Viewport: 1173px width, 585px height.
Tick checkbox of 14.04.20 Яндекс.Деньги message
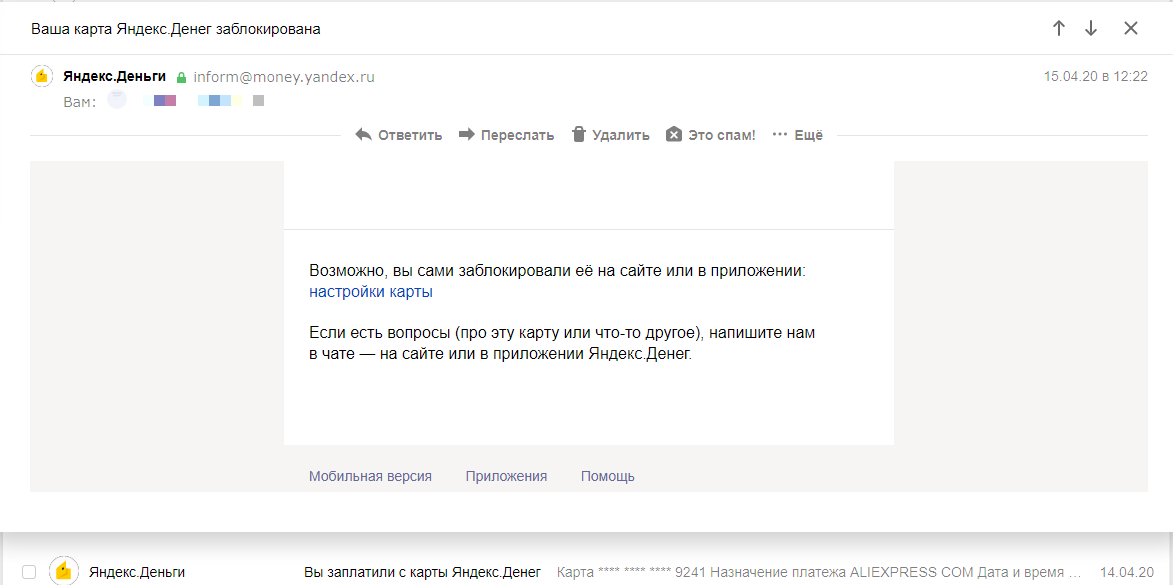coord(28,572)
